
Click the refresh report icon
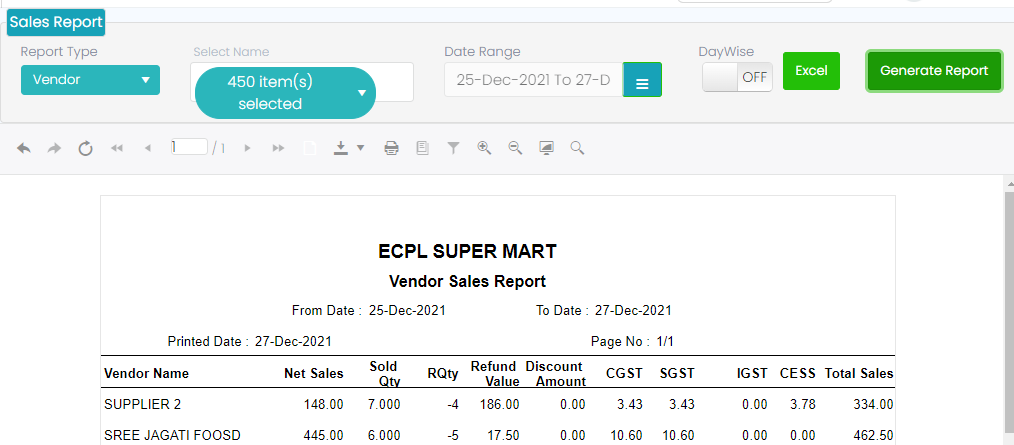[x=86, y=148]
